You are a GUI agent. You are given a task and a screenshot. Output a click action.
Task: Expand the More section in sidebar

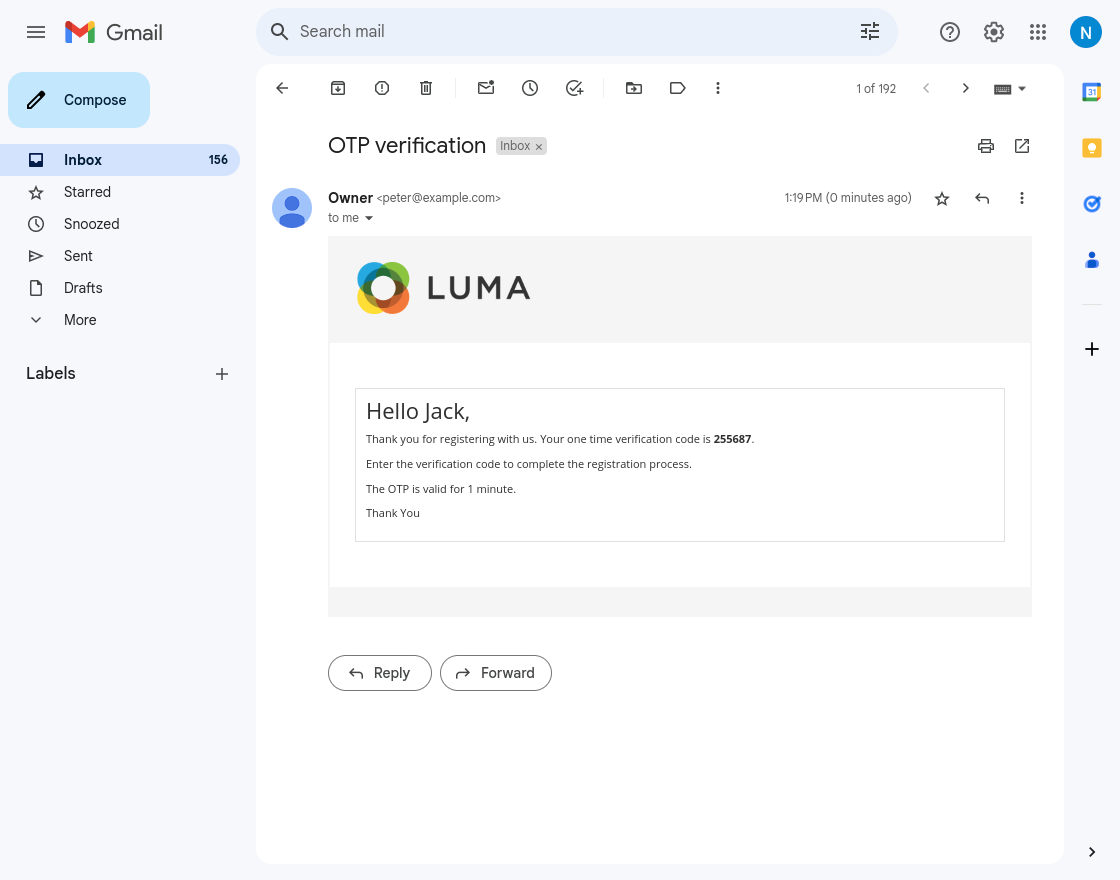[80, 320]
